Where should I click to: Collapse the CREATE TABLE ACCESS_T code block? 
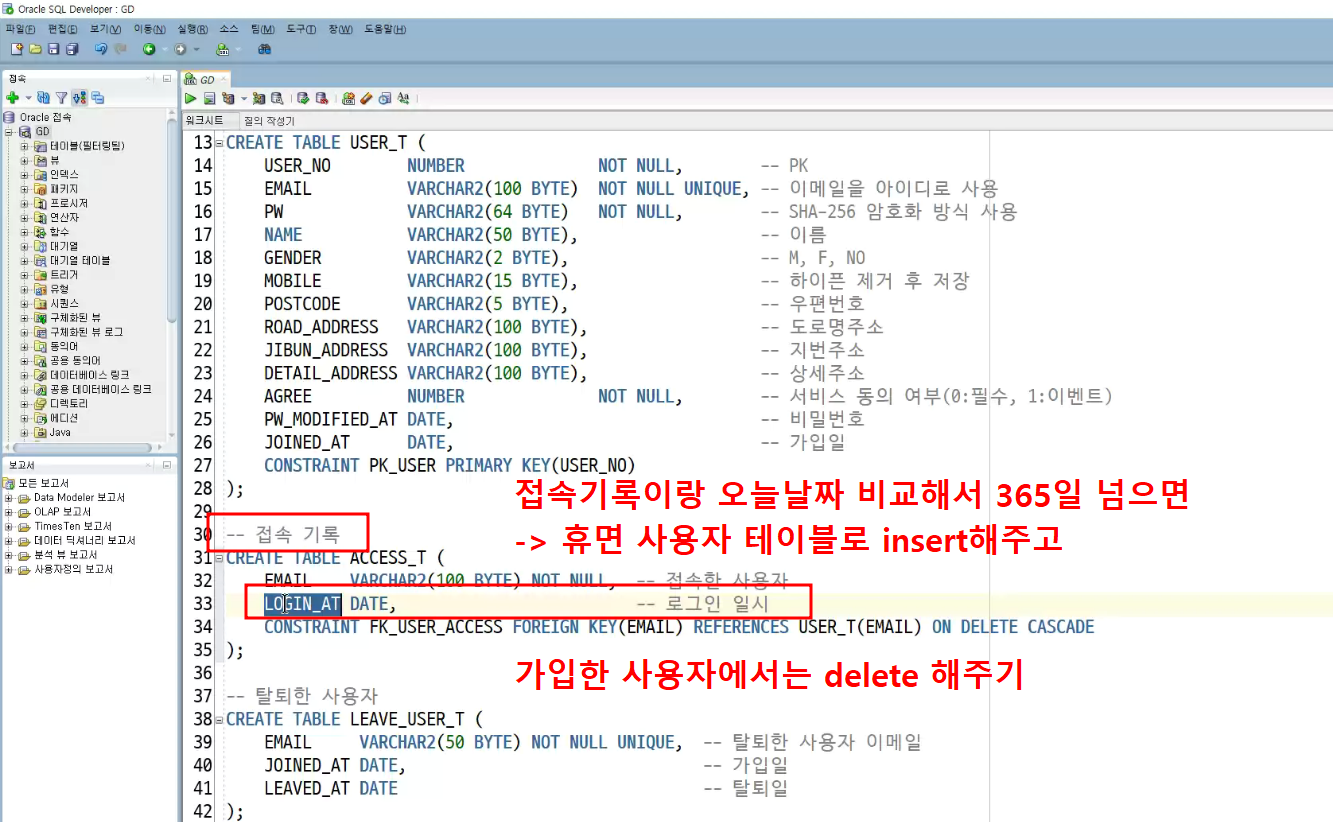220,558
